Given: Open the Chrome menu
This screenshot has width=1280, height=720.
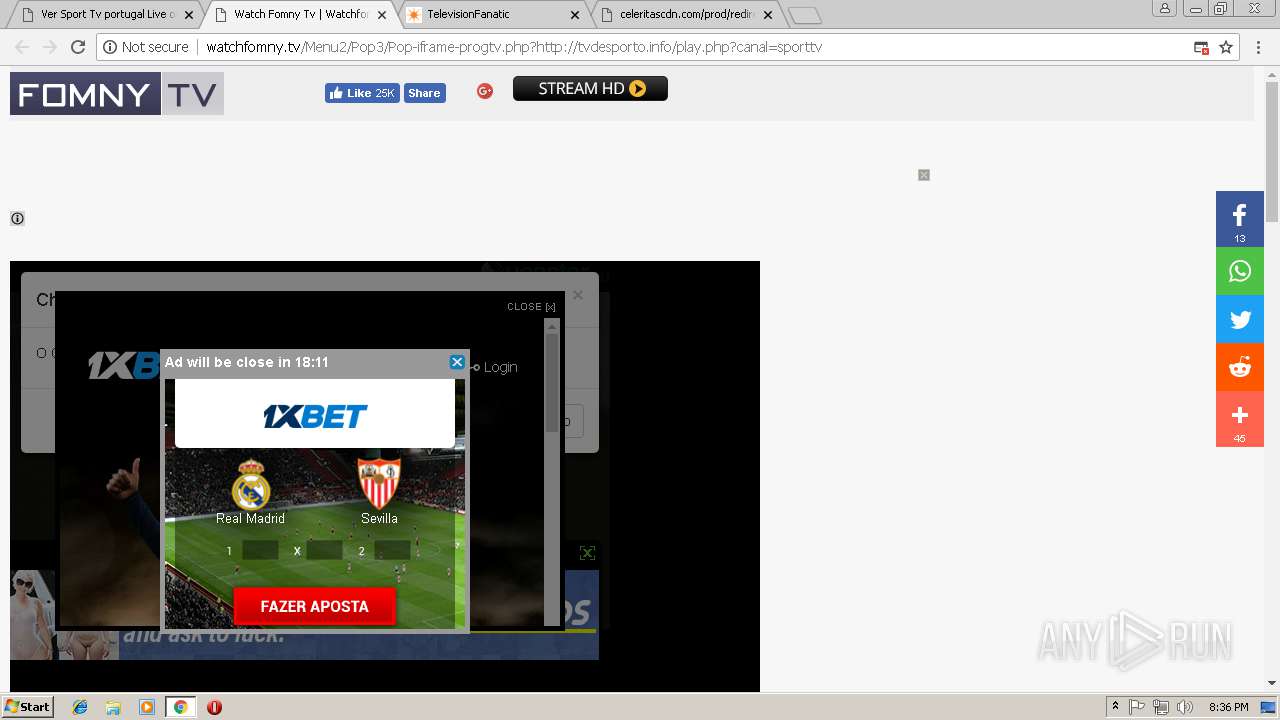Looking at the screenshot, I should click(x=1259, y=47).
